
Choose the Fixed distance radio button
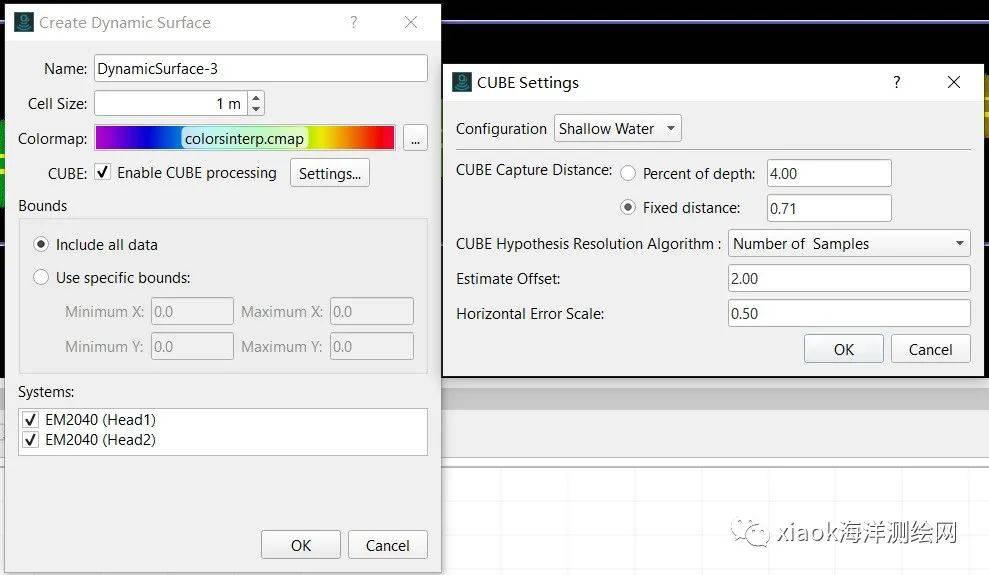pyautogui.click(x=628, y=208)
